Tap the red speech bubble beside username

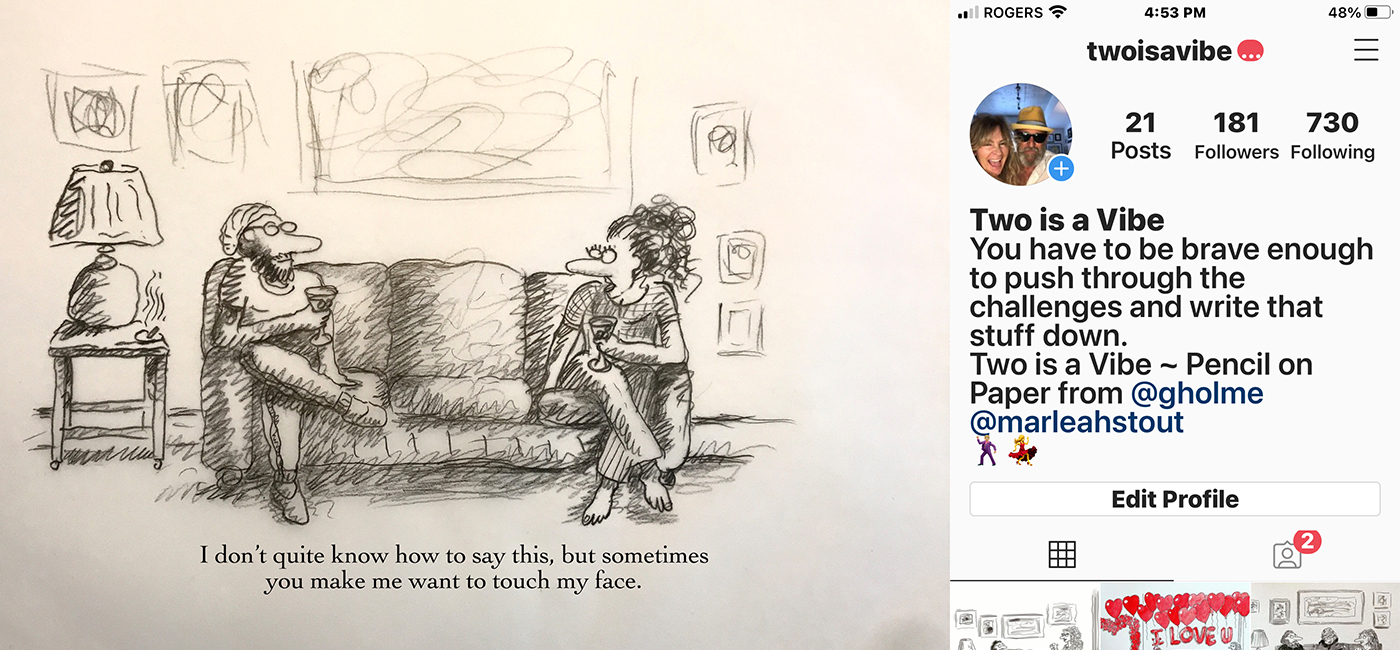[1251, 51]
